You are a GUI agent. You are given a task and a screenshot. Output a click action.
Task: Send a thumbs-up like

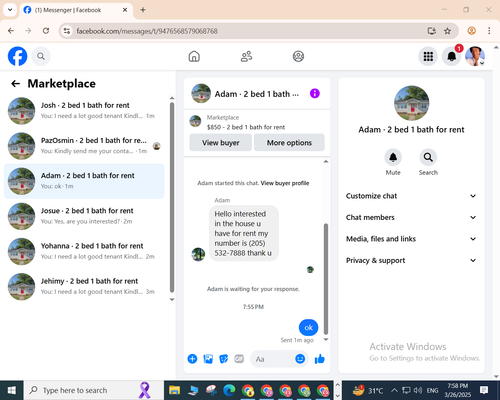(319, 359)
